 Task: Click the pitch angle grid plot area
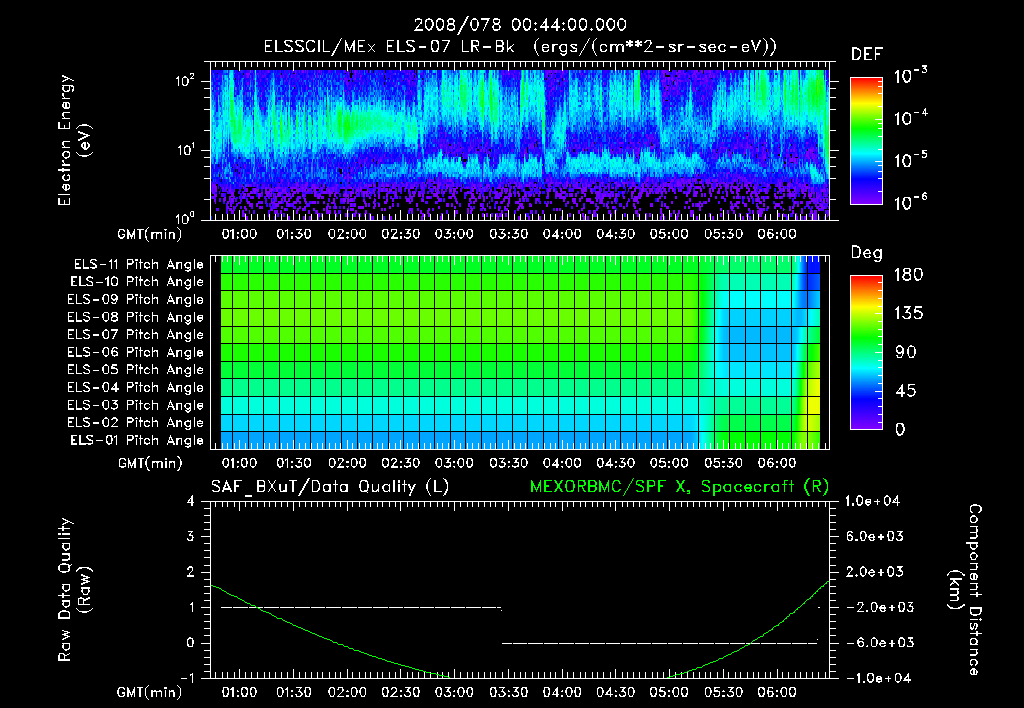520,352
